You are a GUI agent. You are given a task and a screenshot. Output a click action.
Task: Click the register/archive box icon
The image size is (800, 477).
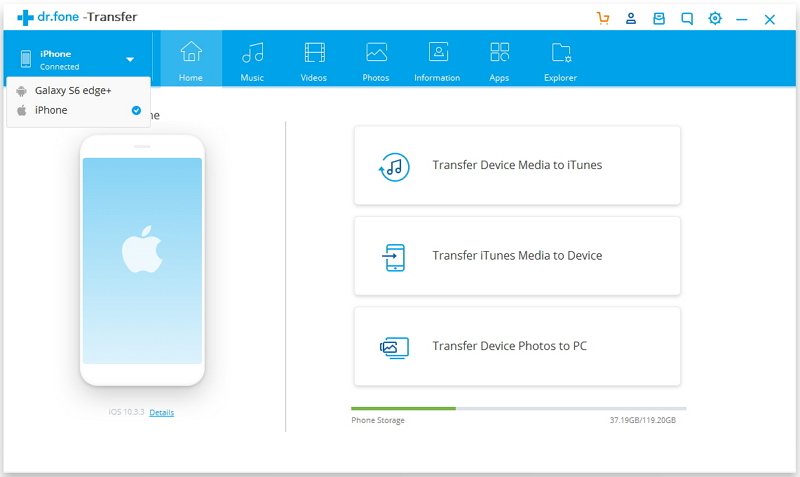click(x=659, y=19)
